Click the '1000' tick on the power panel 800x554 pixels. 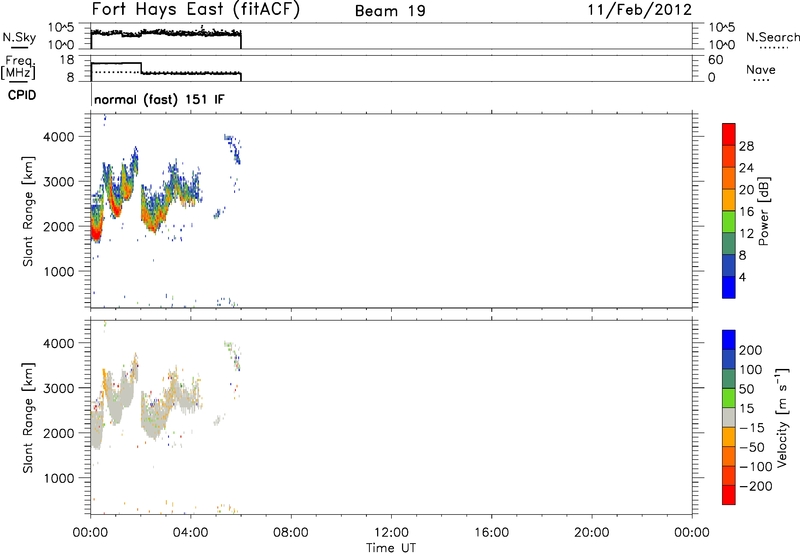click(59, 271)
